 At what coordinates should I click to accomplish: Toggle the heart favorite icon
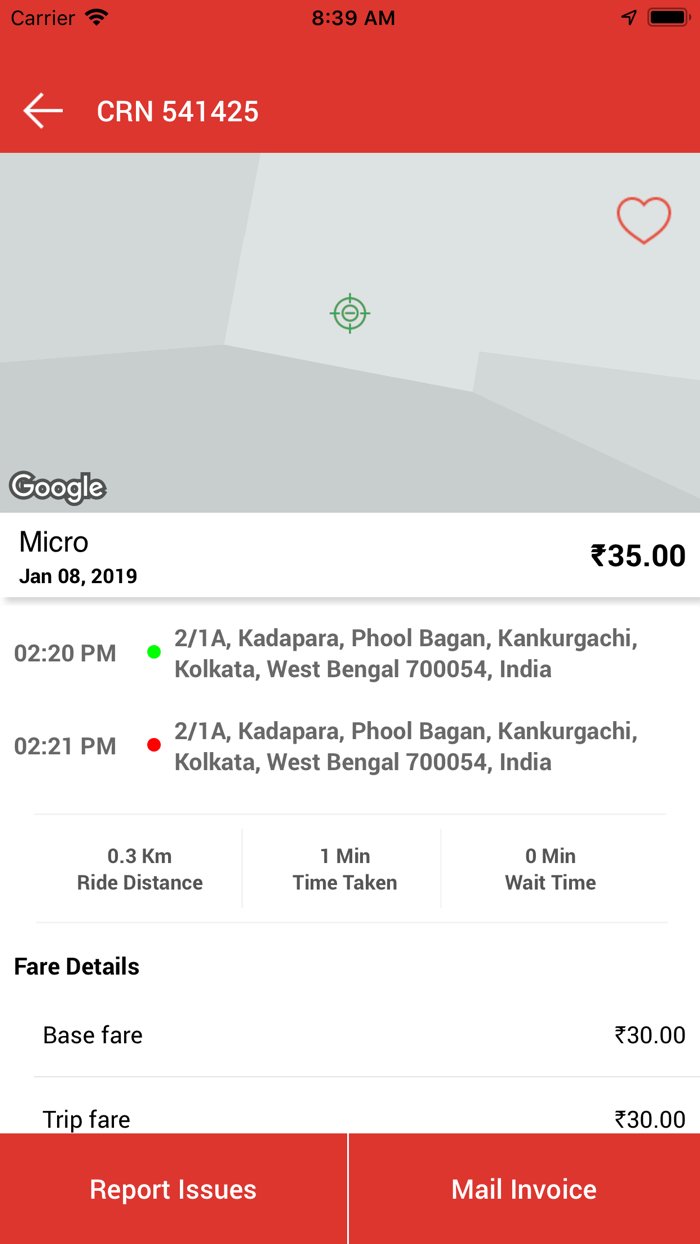point(643,220)
